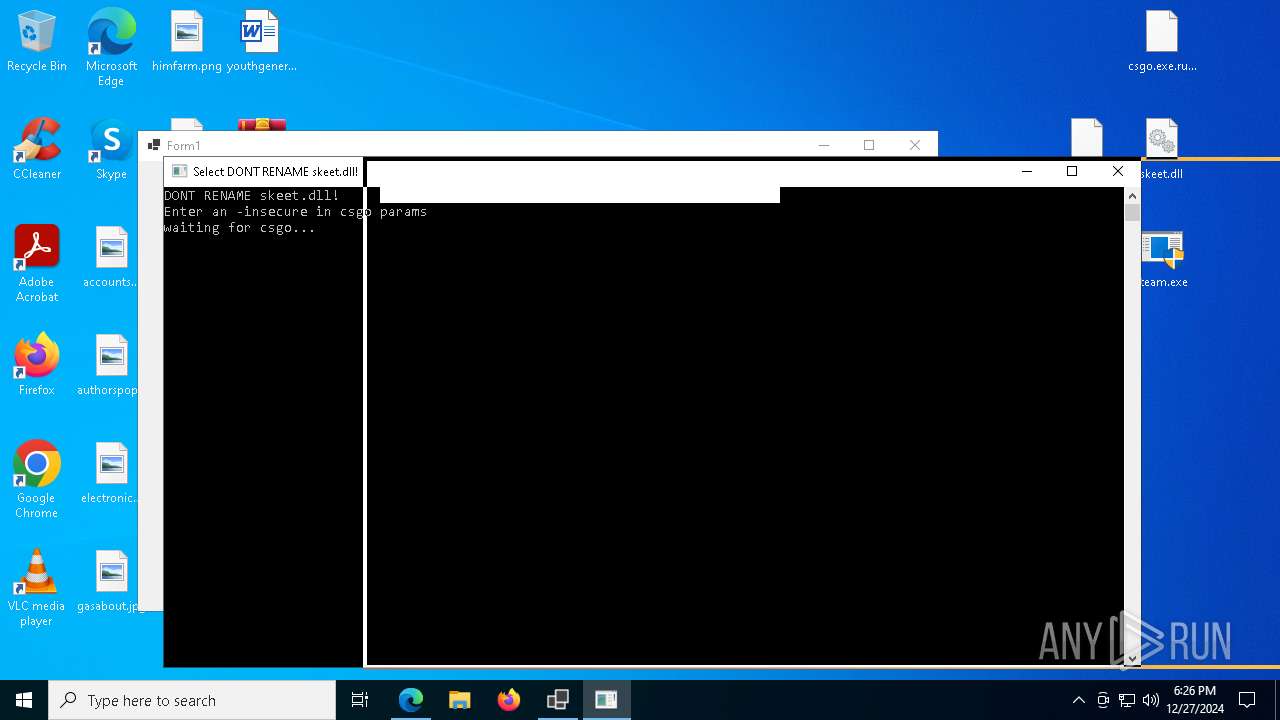The image size is (1280, 720).
Task: Switch to the console app in taskbar
Action: pyautogui.click(x=606, y=700)
